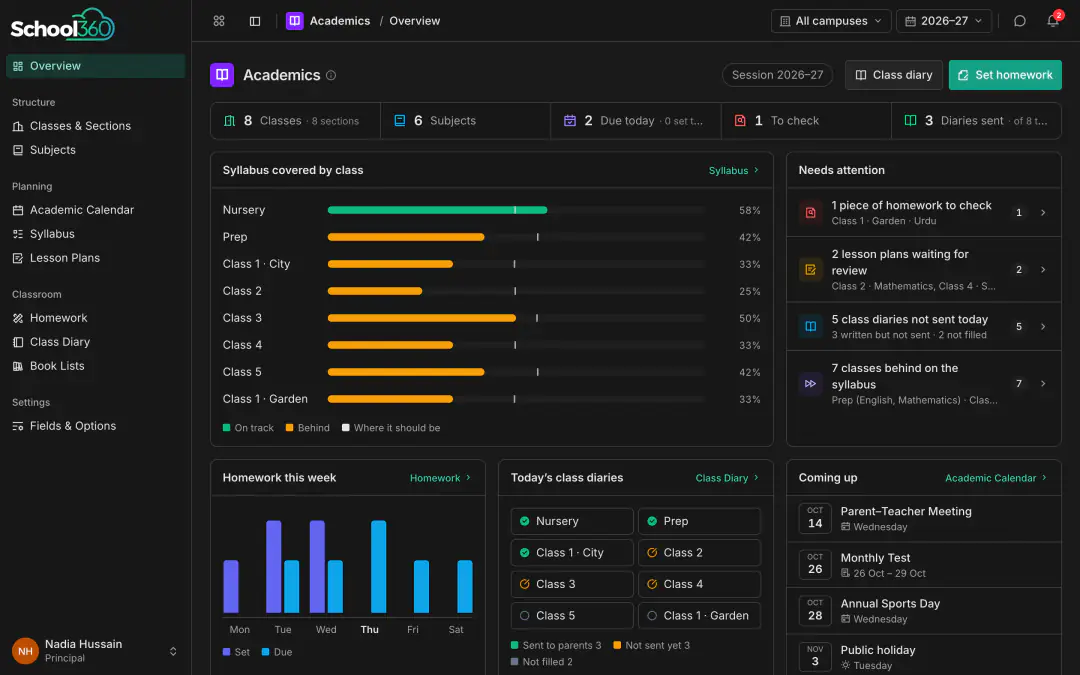This screenshot has height=675, width=1080.
Task: Click the Oct 28 date badge
Action: tap(815, 611)
